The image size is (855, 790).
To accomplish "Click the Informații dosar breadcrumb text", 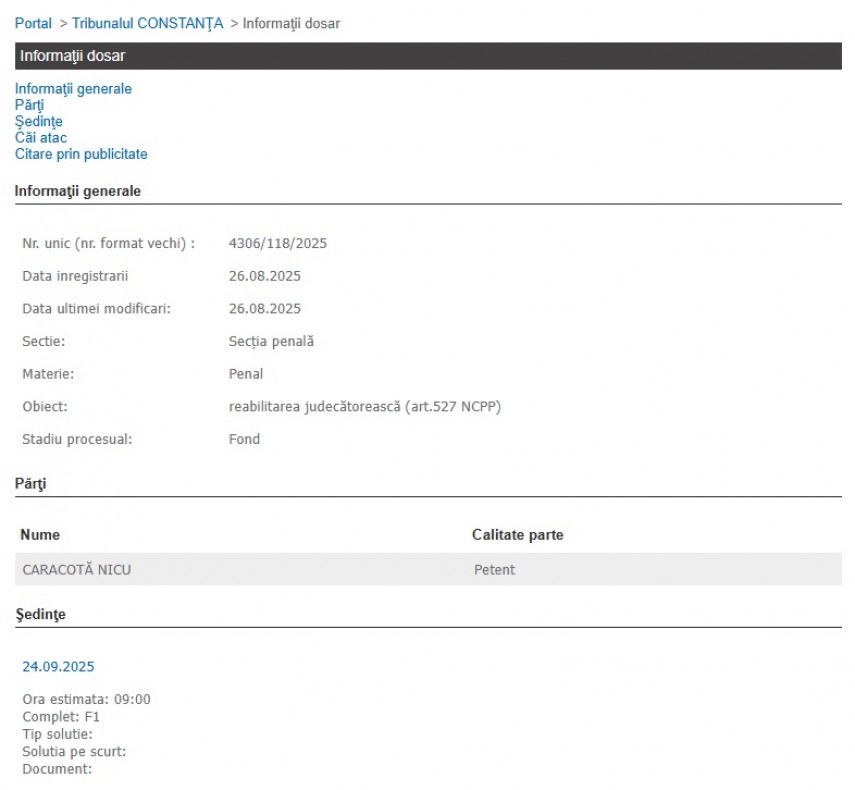I will point(291,23).
